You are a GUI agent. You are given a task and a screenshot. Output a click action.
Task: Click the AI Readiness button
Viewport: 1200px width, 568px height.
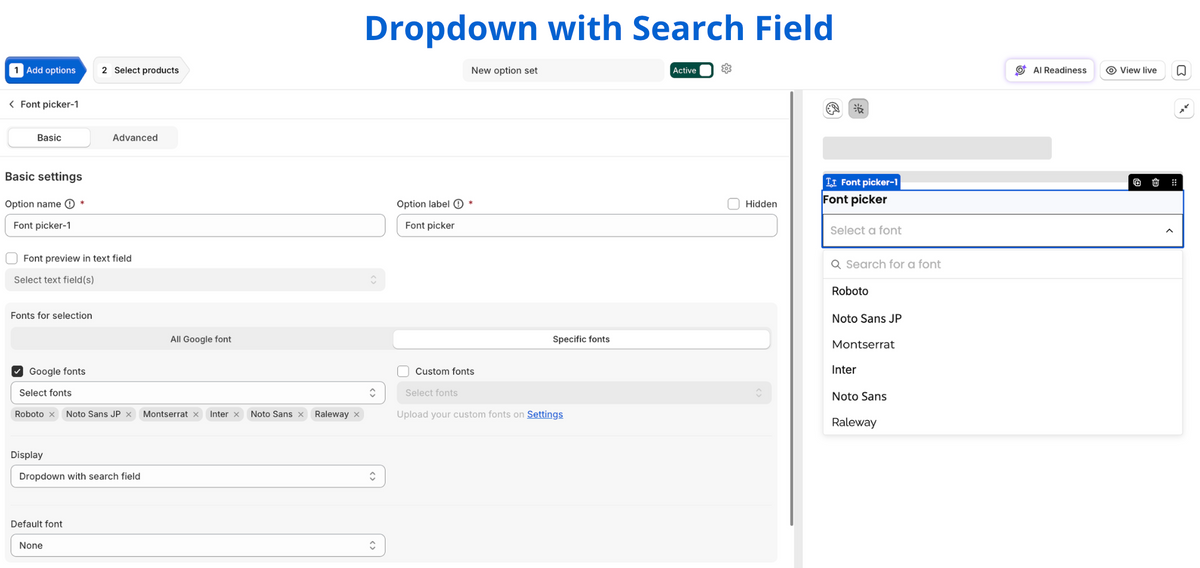(1050, 70)
